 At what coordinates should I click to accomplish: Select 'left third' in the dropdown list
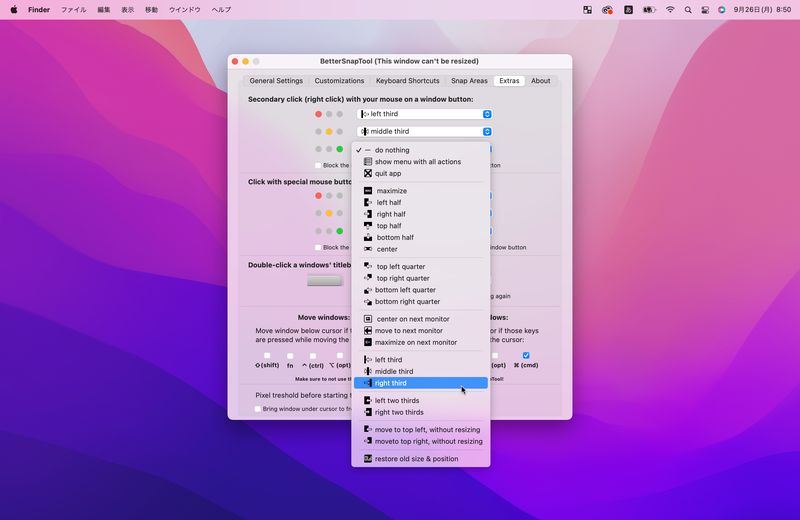pyautogui.click(x=421, y=360)
